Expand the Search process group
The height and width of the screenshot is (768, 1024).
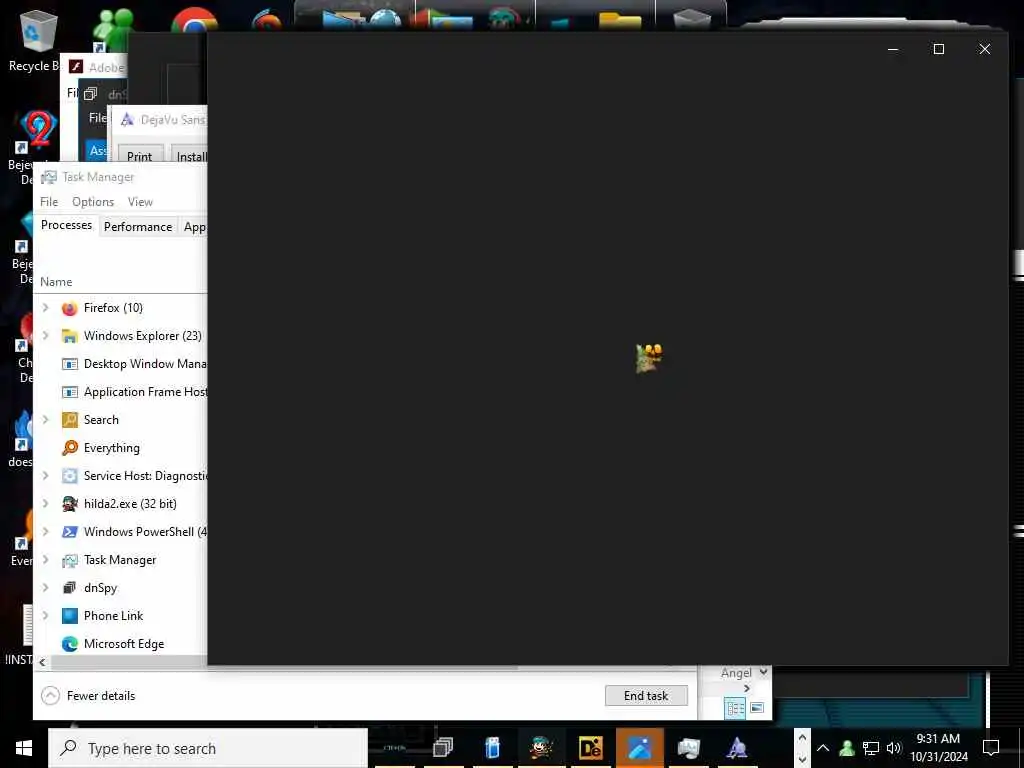tap(45, 420)
